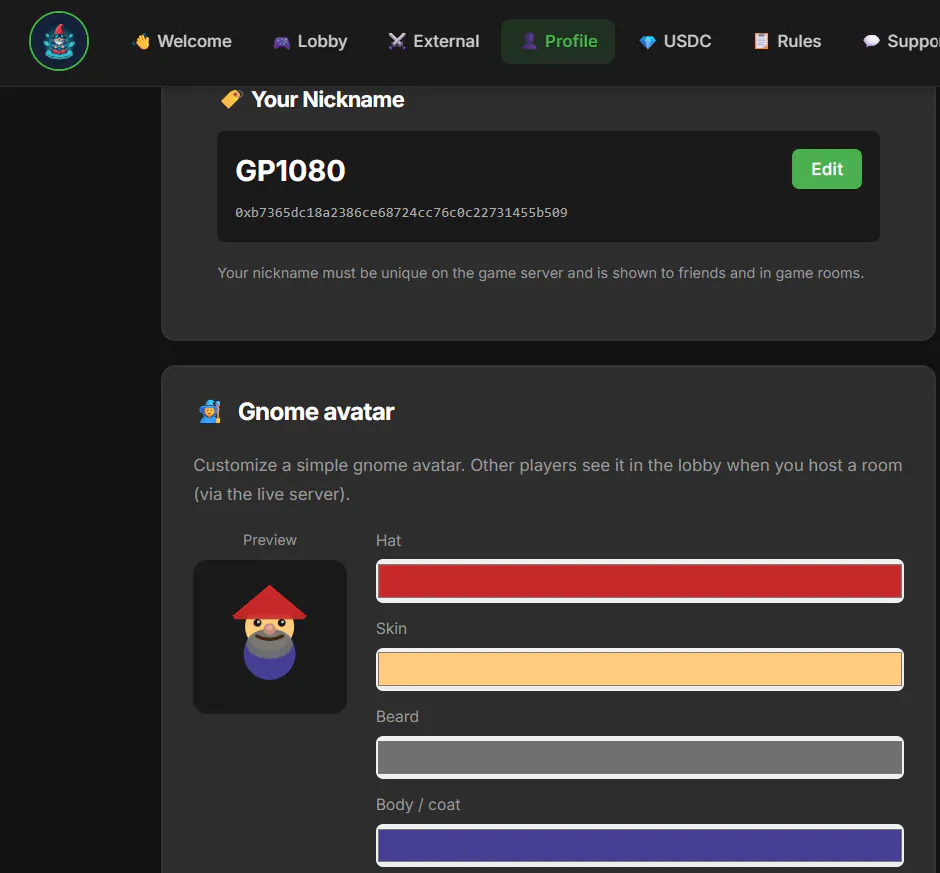Click the Customize a simple gnome avatar description

click(x=548, y=480)
